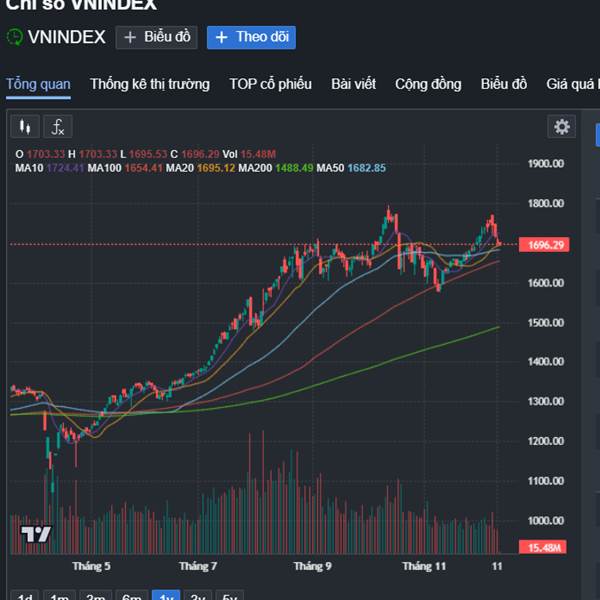Open chart settings gear
The image size is (600, 600).
(x=562, y=127)
